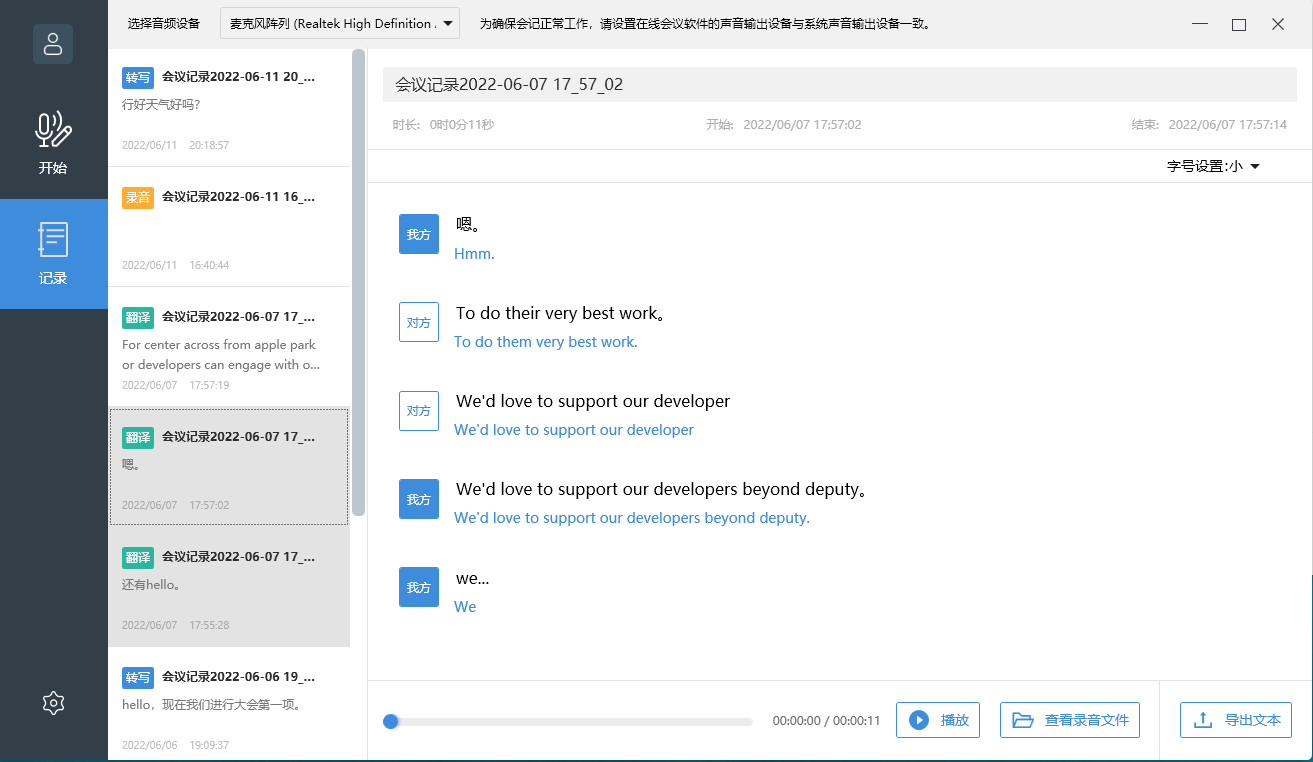Select the record dated 17:57:02 with 嗯。

[229, 467]
